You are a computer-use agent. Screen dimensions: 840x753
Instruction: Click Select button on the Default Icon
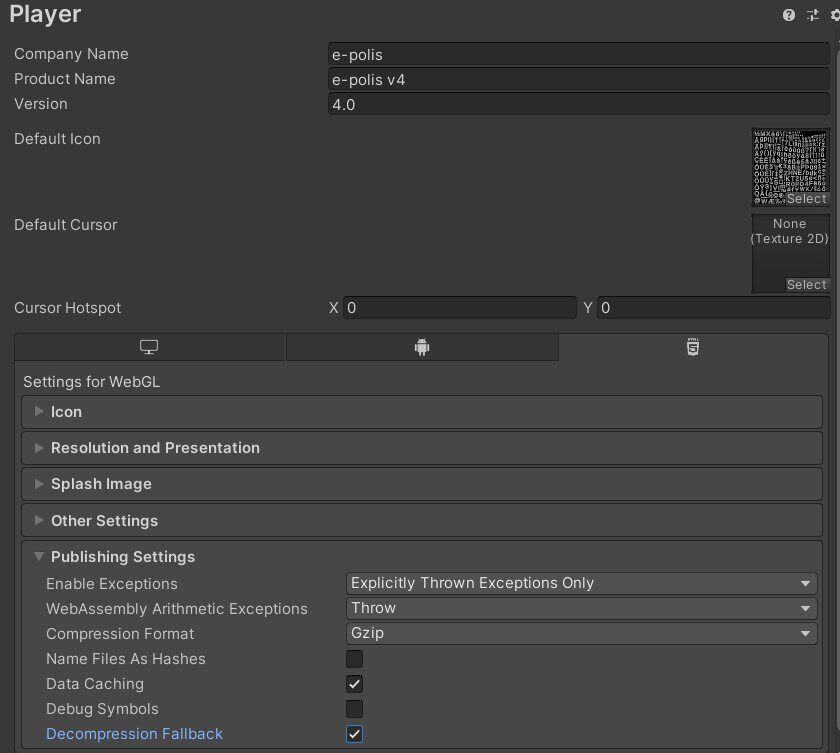click(807, 199)
